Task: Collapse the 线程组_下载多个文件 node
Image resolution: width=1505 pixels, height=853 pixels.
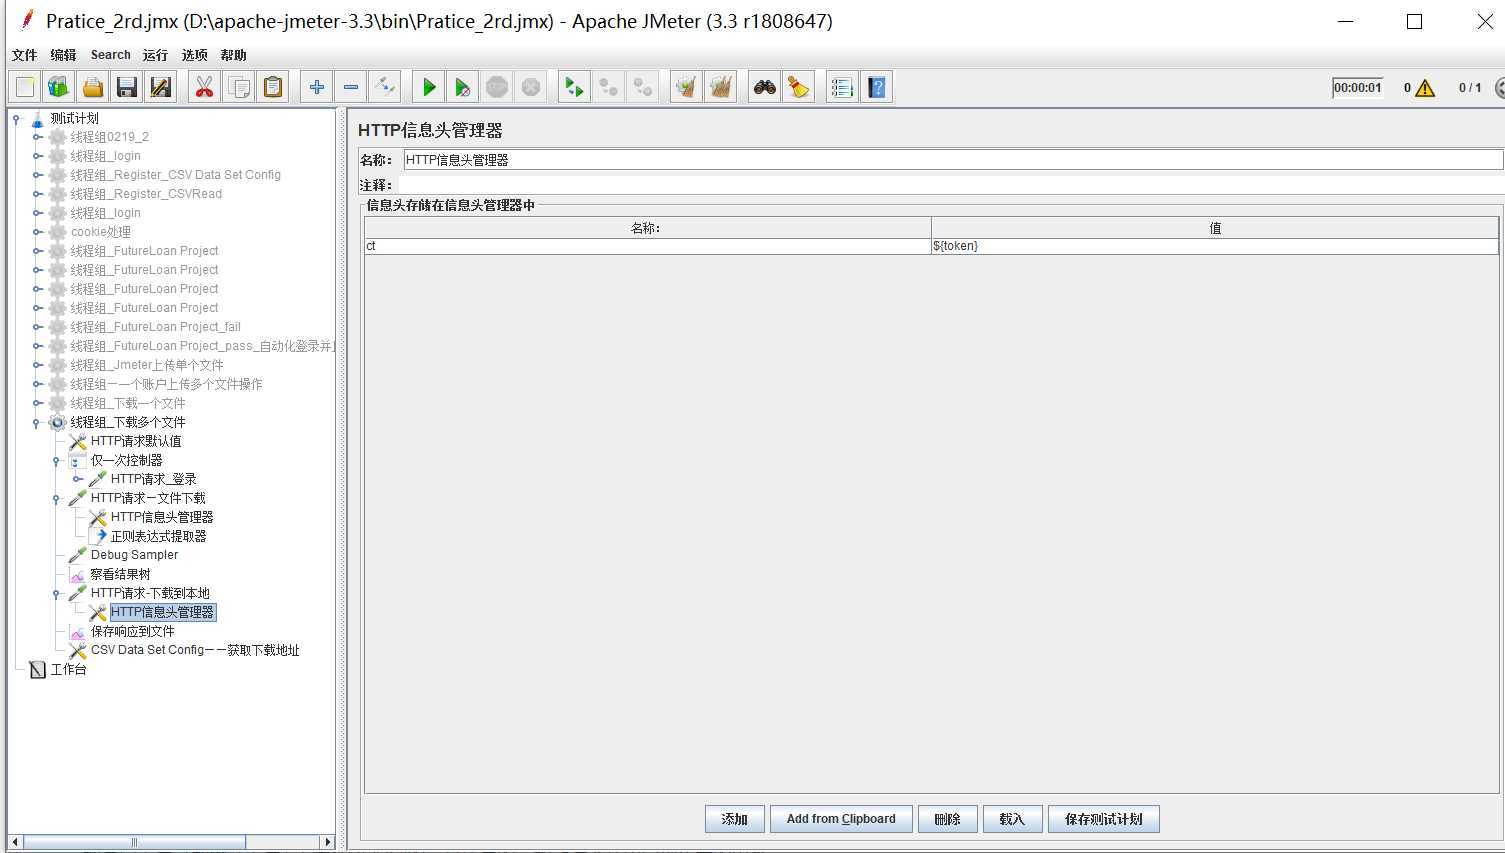Action: 37,422
